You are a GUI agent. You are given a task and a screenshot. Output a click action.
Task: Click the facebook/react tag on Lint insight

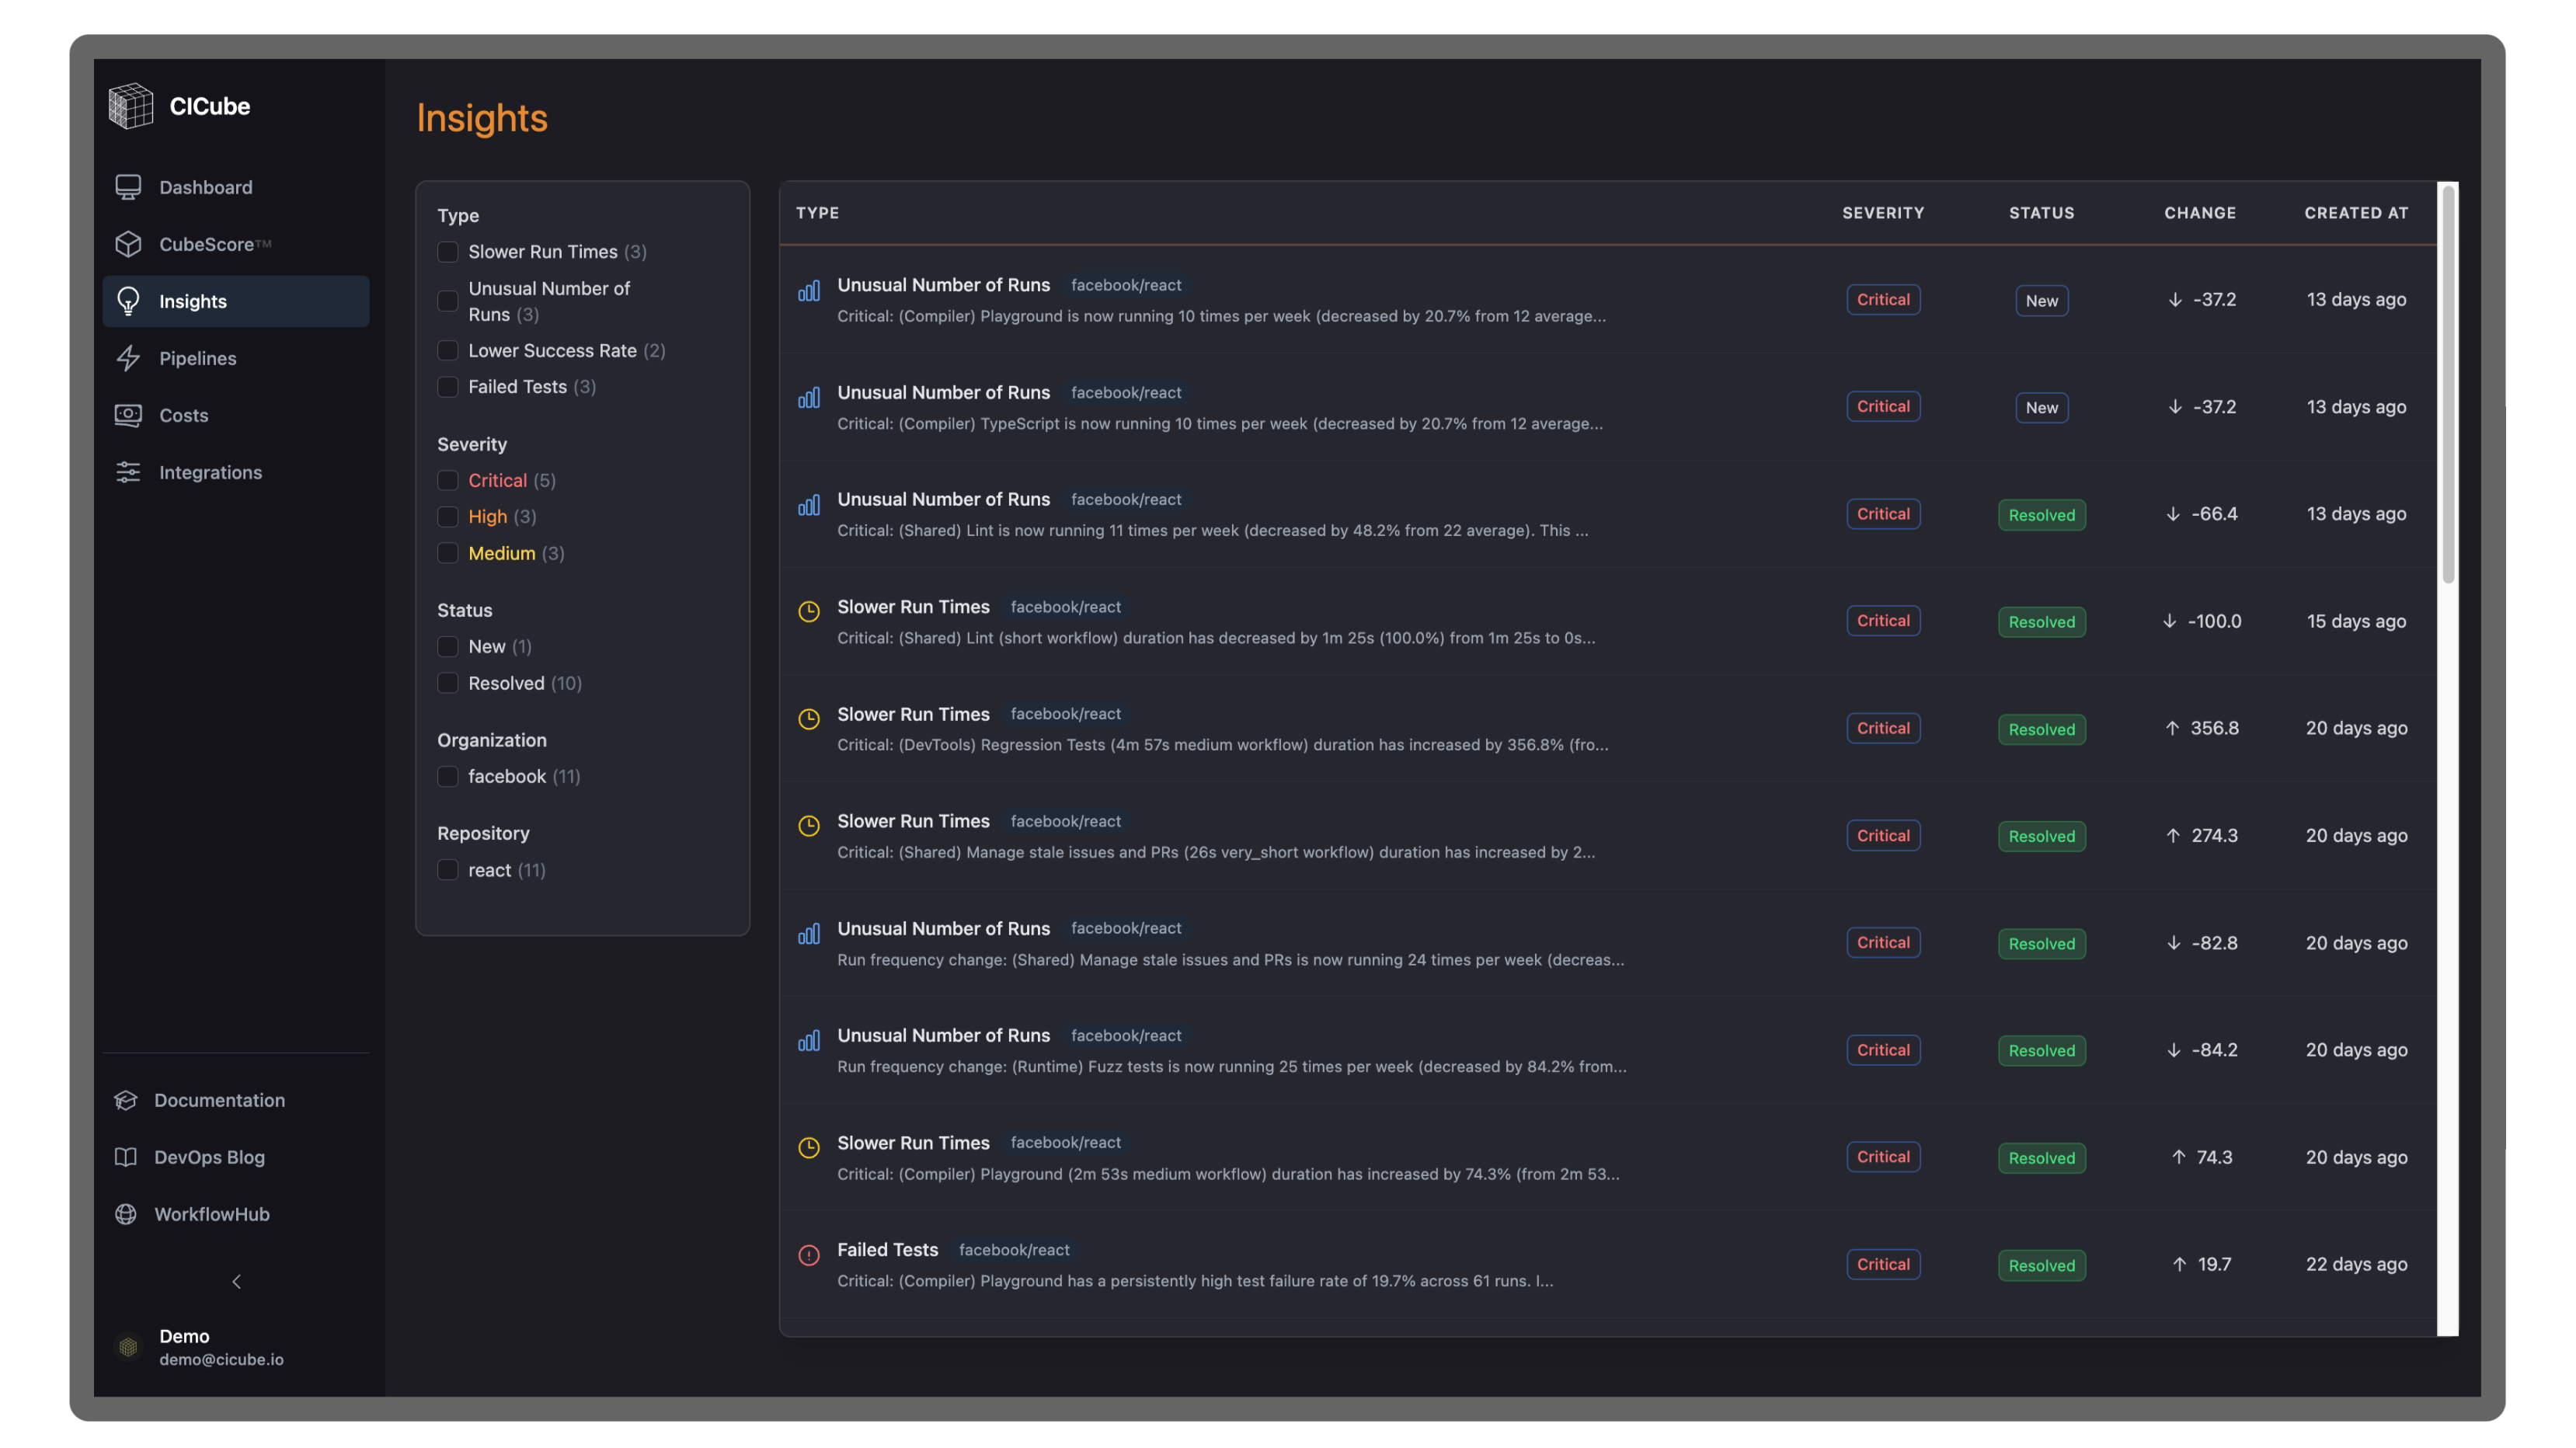pyautogui.click(x=1126, y=500)
